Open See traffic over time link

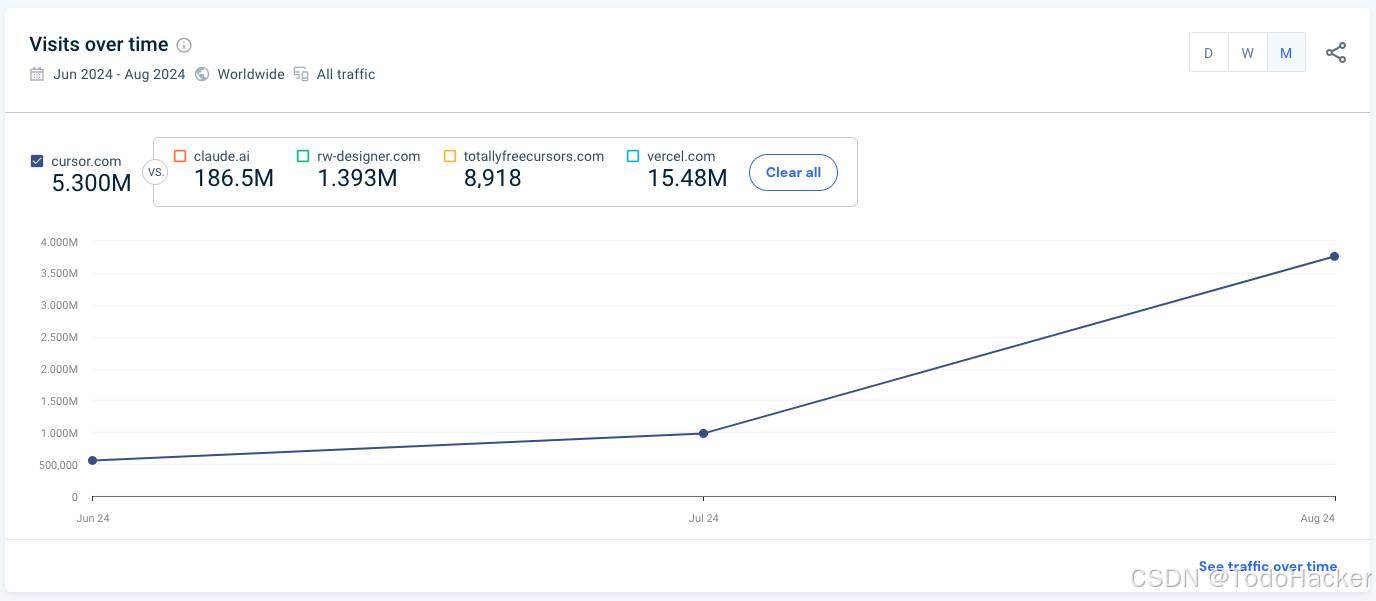point(1267,566)
